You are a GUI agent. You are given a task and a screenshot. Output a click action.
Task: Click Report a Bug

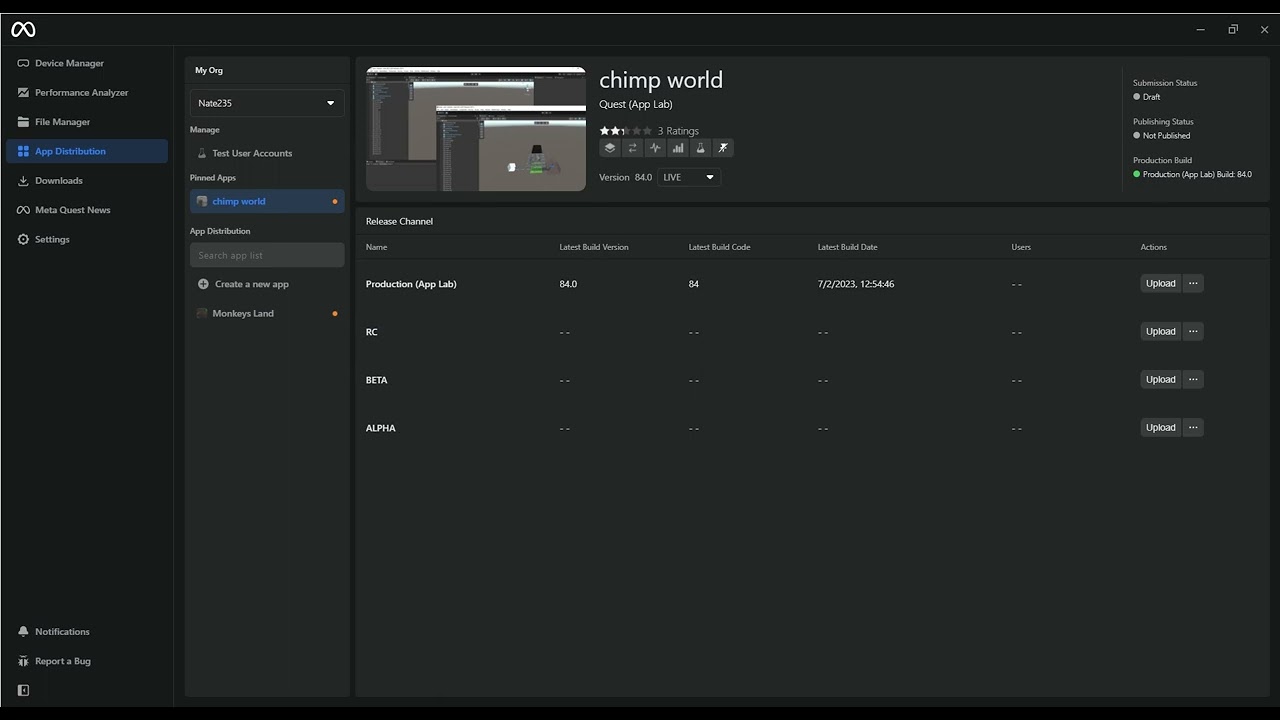click(x=87, y=661)
